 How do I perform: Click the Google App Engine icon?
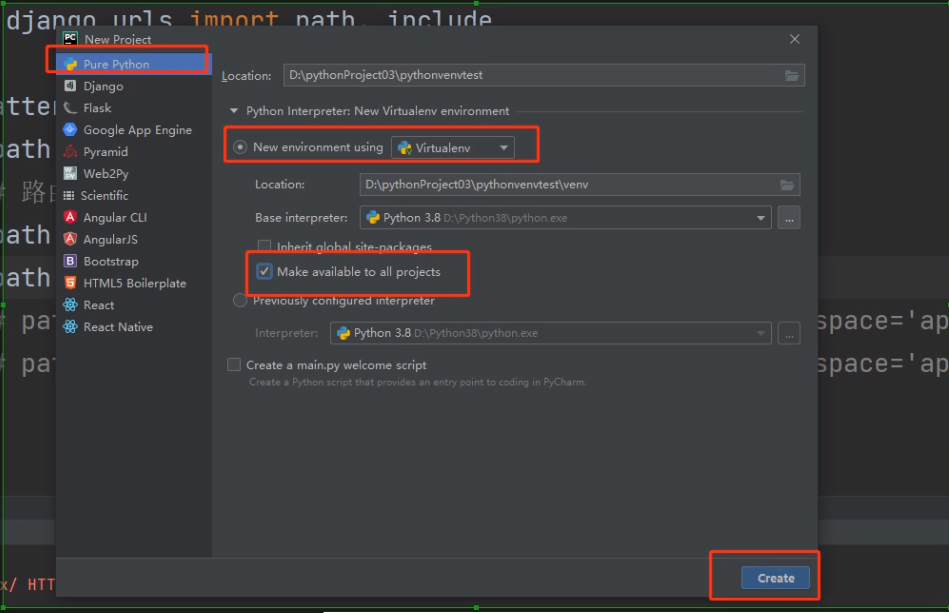(x=70, y=129)
